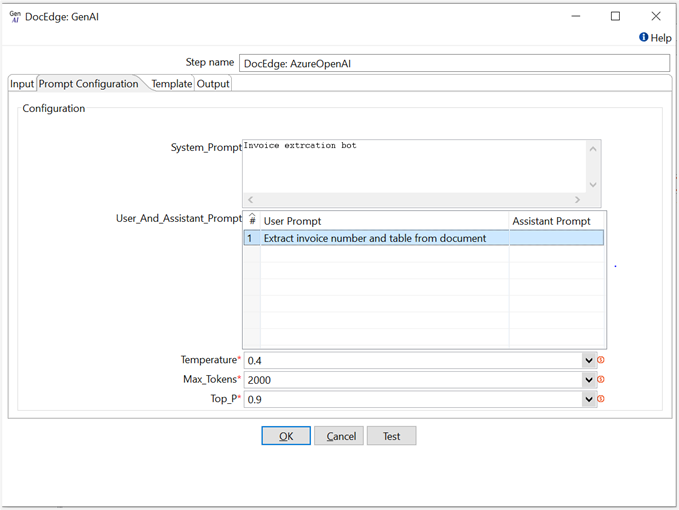Screen dimensions: 679x510
Task: Click the variable icon beside Top_P
Action: pos(602,399)
